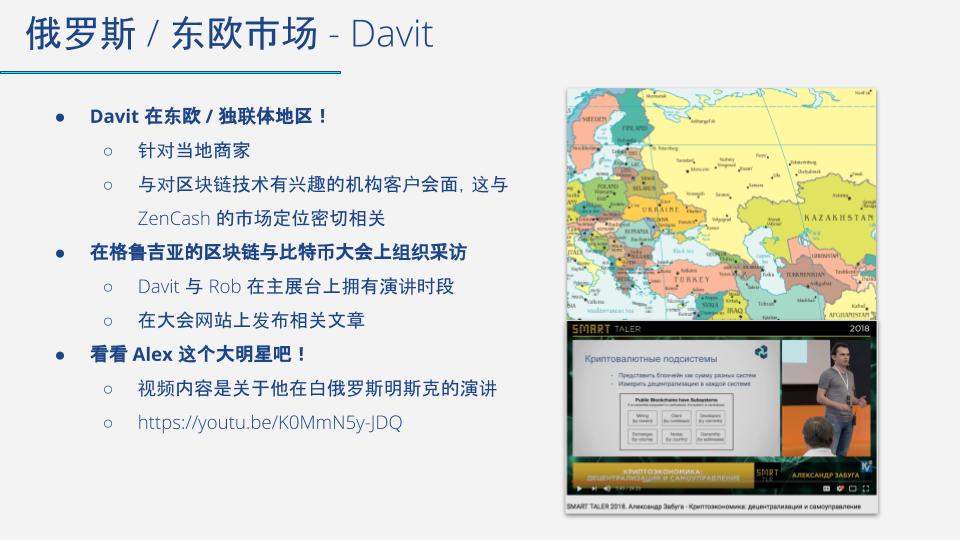Enter fullscreen on the video player
The width and height of the screenshot is (960, 540).
coord(865,488)
